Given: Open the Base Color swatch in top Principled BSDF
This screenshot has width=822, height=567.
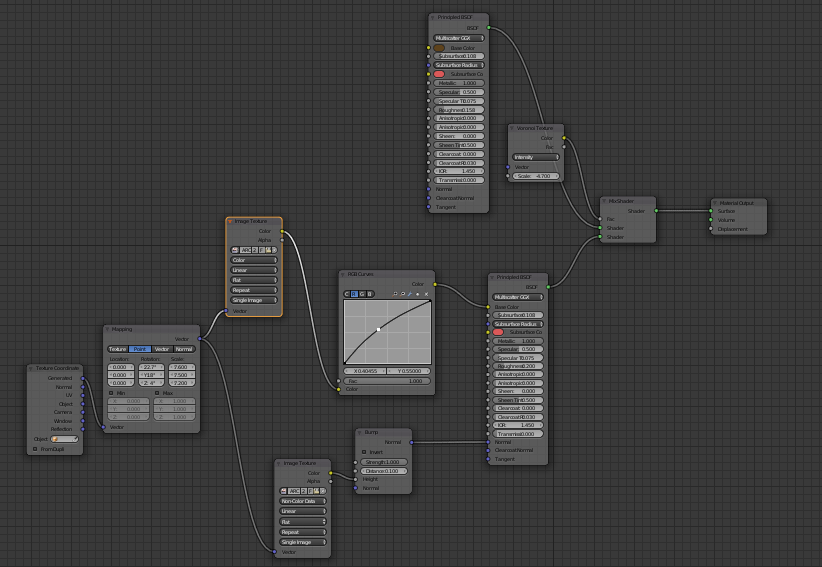Looking at the screenshot, I should [439, 48].
